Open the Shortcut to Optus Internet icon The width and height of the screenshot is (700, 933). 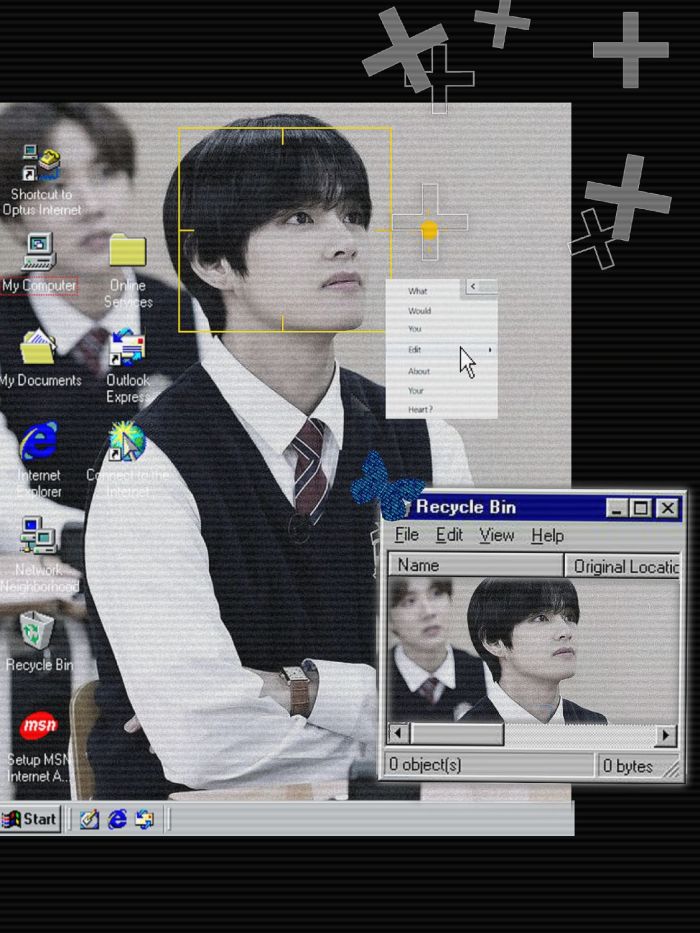pyautogui.click(x=42, y=162)
